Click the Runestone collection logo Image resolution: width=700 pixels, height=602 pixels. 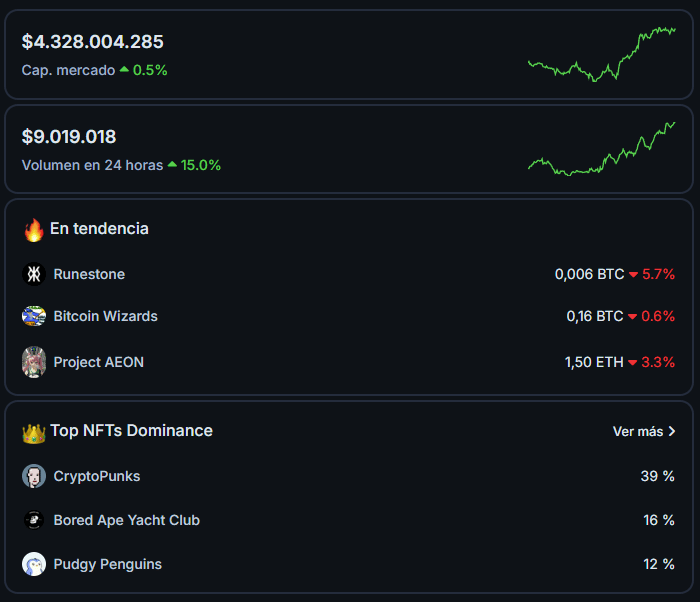pyautogui.click(x=34, y=274)
